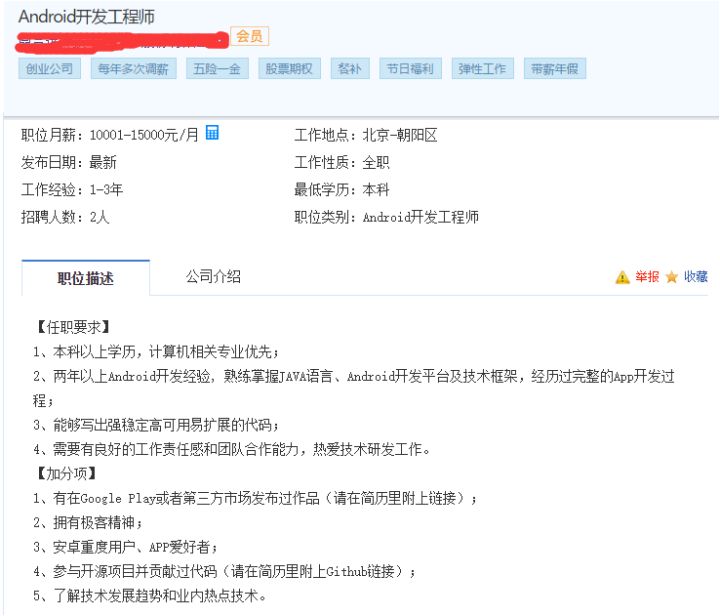Click the 会员 member badge
Image resolution: width=720 pixels, height=616 pixels.
(x=249, y=36)
